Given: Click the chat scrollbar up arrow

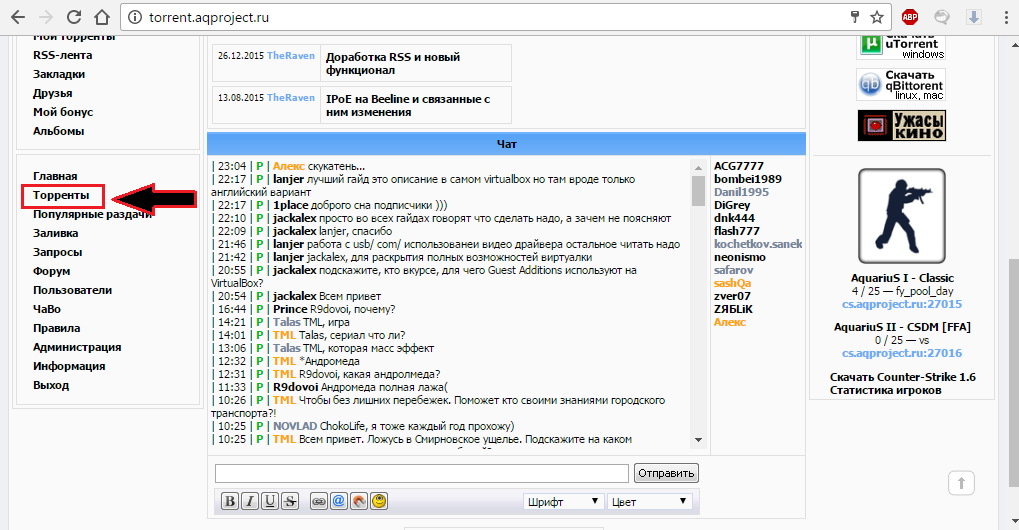Looking at the screenshot, I should [x=699, y=167].
